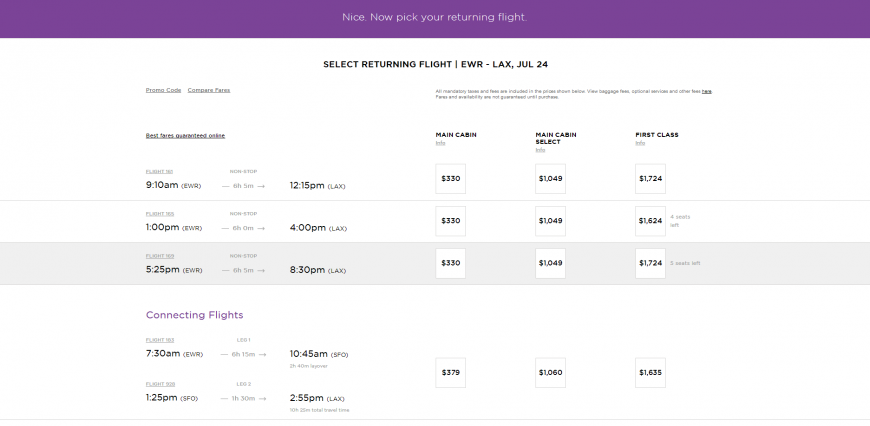
Task: Select $1,635 First Class connecting fare
Action: point(650,372)
